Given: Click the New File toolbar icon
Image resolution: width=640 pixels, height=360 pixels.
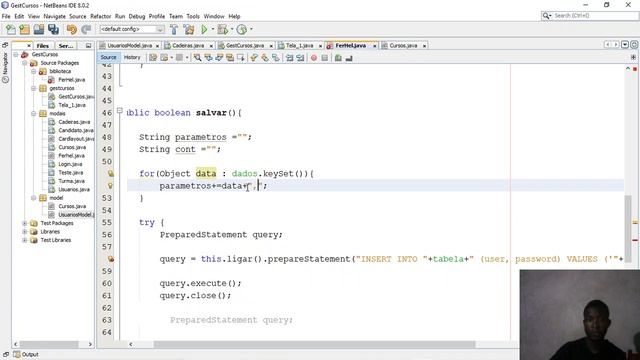Looking at the screenshot, I should pyautogui.click(x=11, y=29).
